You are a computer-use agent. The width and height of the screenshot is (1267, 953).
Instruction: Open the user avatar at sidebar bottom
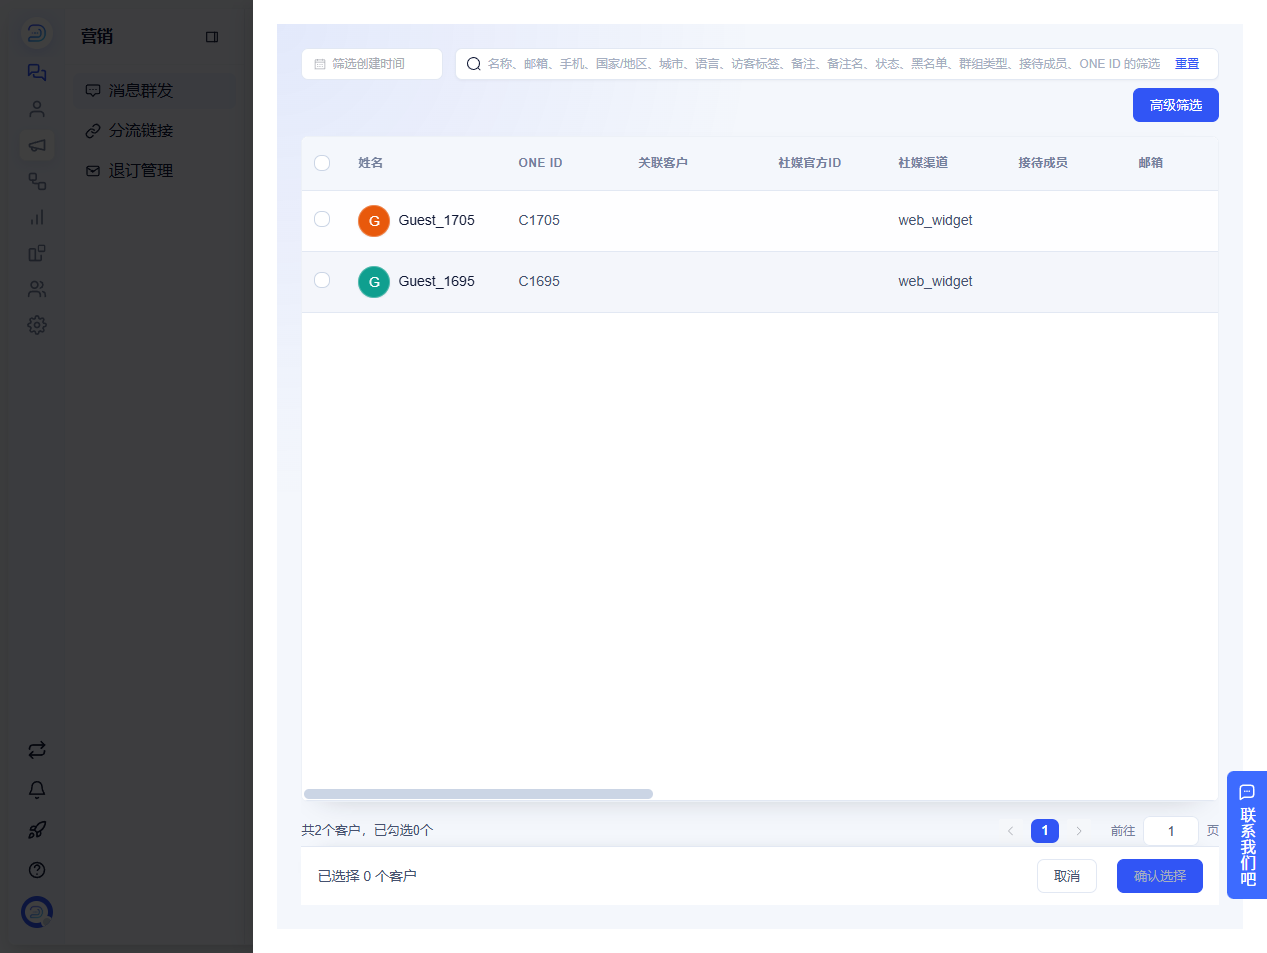point(37,912)
